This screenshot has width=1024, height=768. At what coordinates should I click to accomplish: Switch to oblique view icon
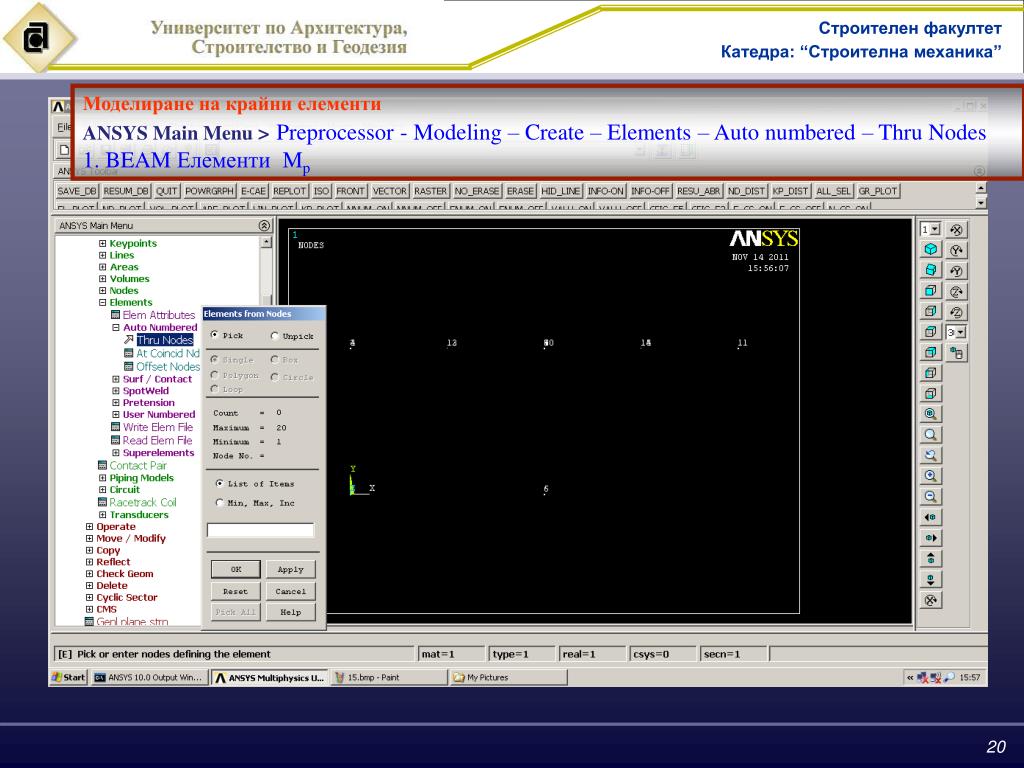pos(931,270)
